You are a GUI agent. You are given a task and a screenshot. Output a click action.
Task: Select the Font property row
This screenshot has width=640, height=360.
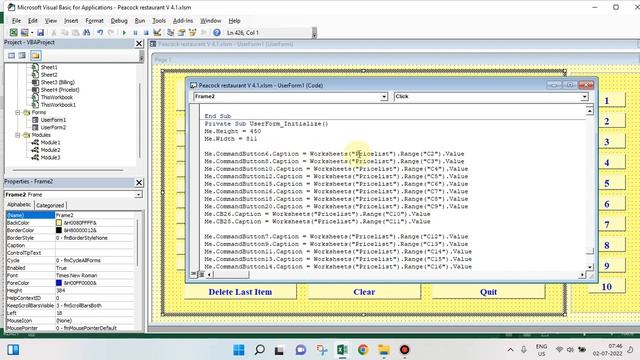pyautogui.click(x=70, y=276)
